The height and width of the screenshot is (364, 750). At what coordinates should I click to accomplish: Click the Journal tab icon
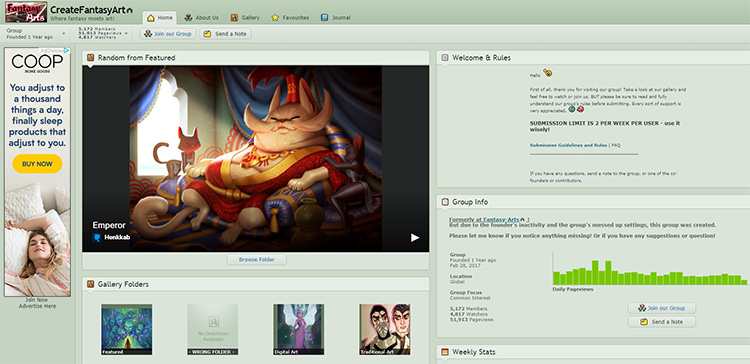coord(325,18)
